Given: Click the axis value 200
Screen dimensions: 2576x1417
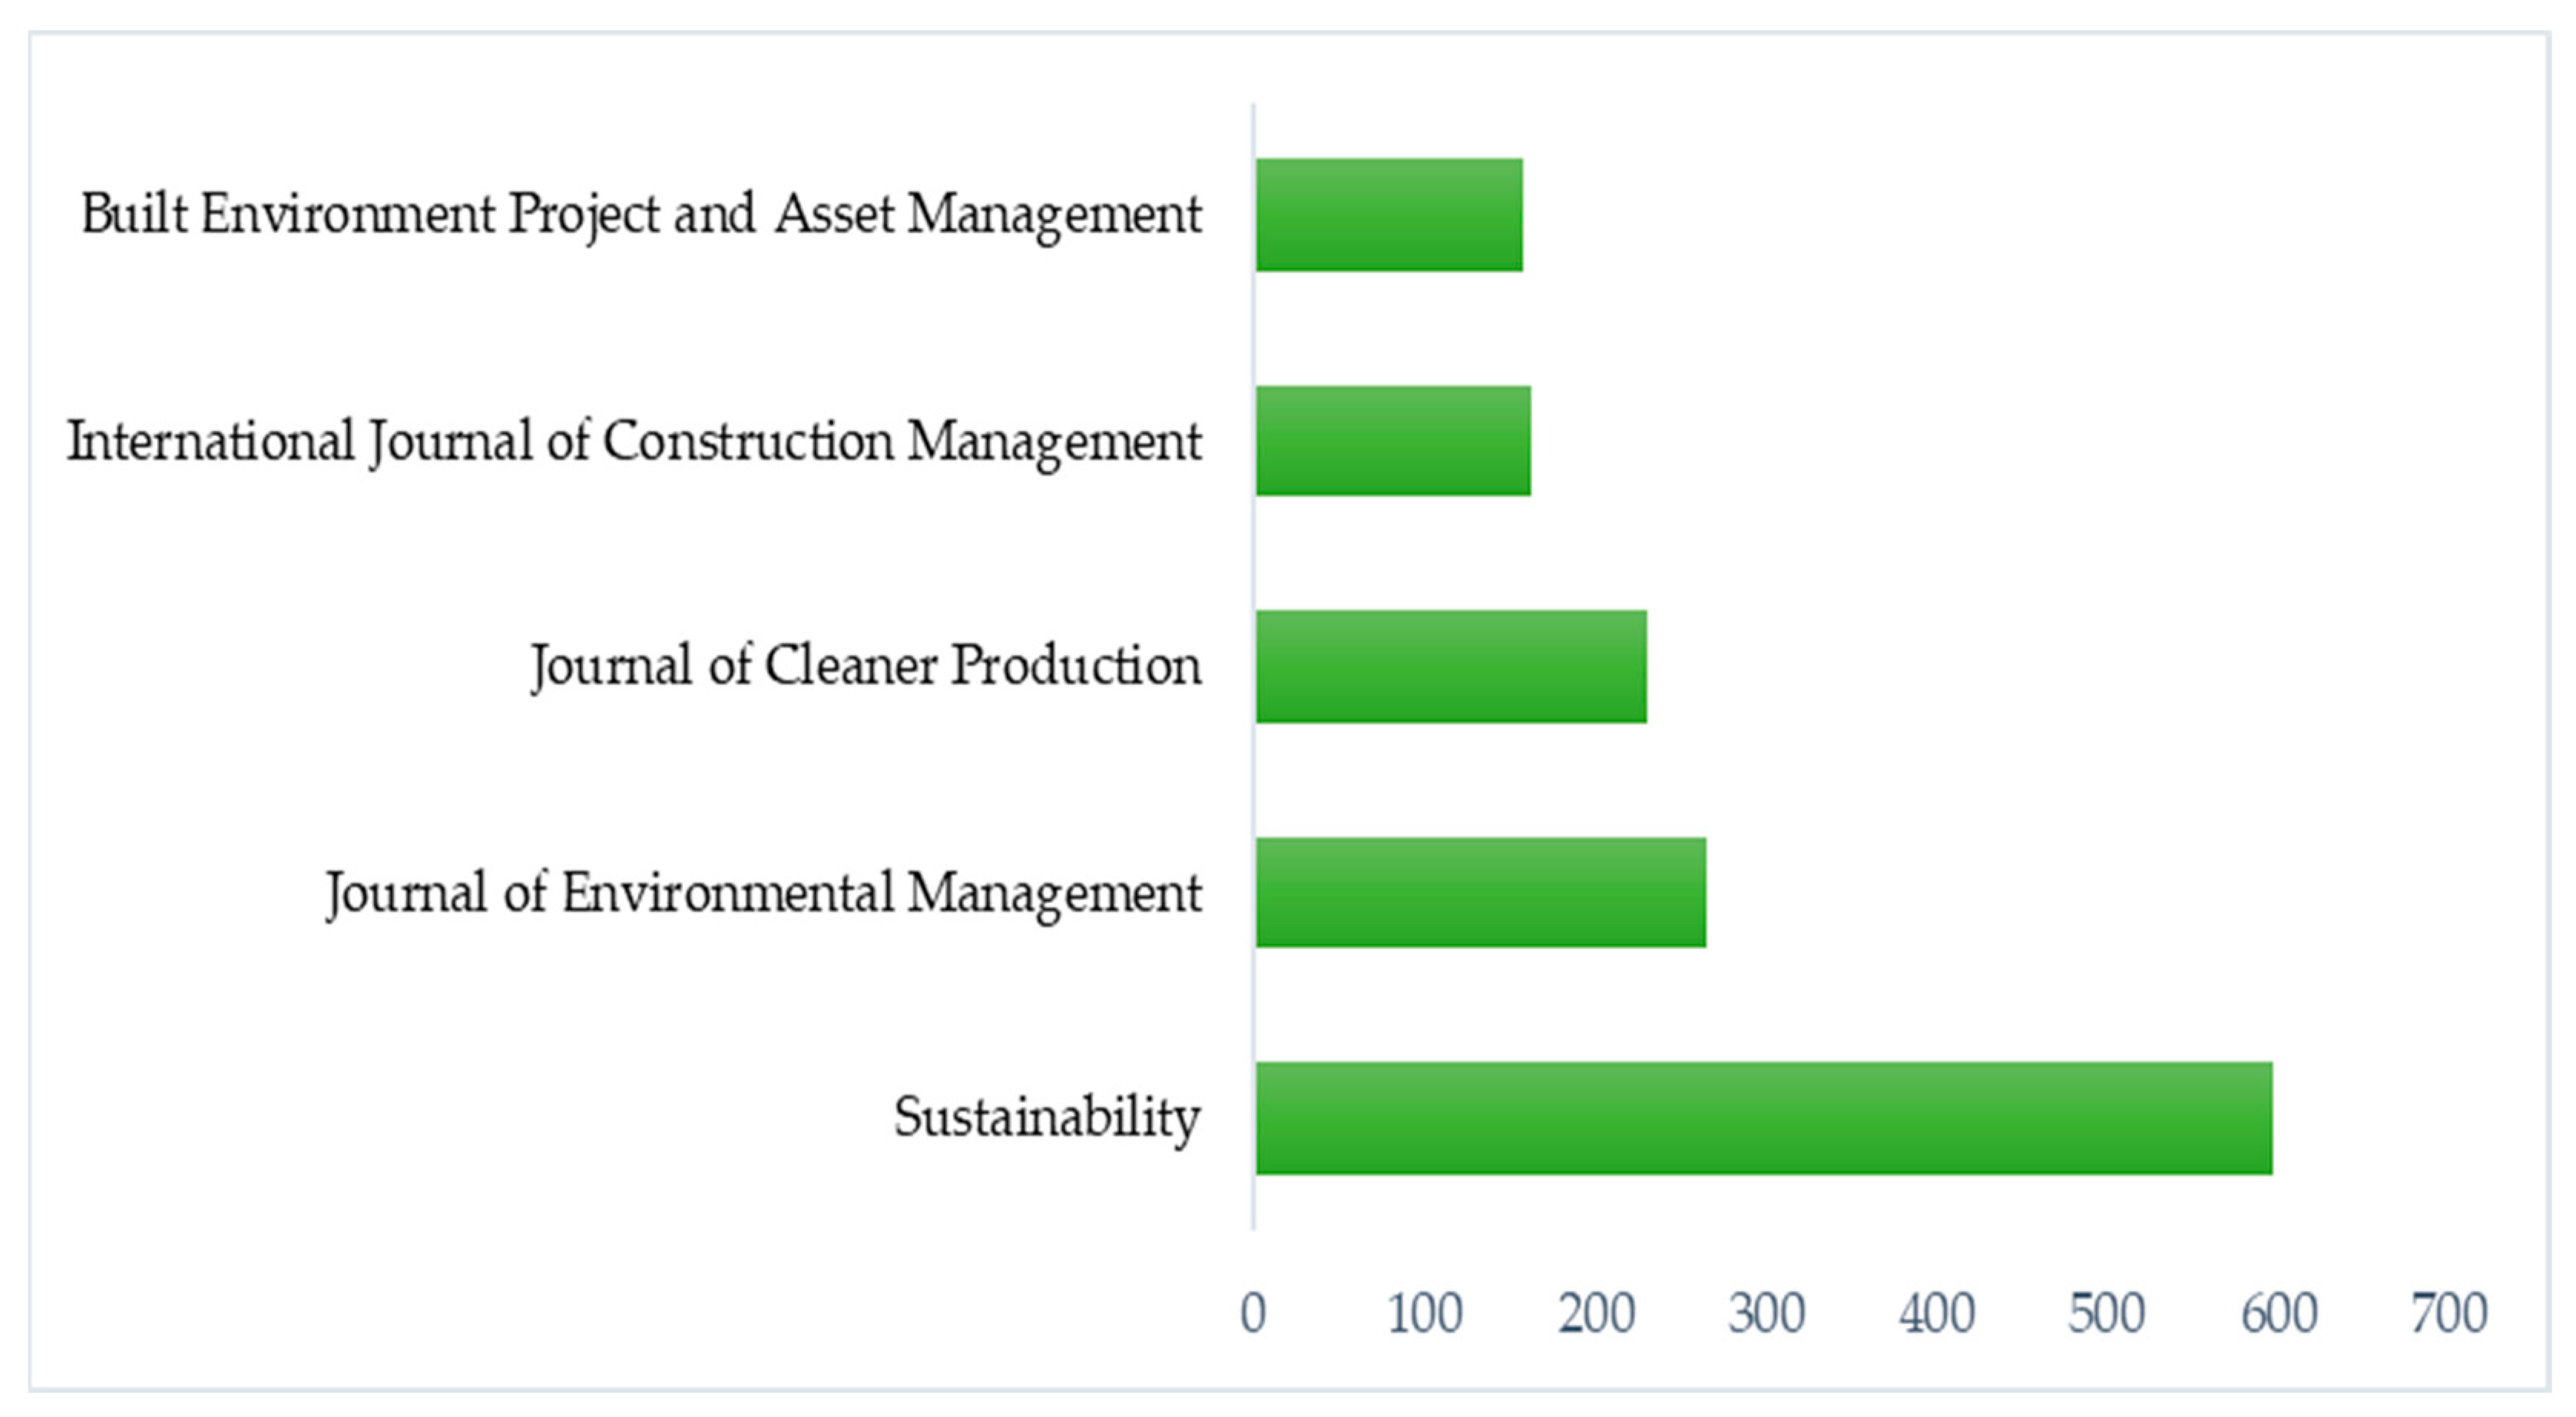Looking at the screenshot, I should click(1596, 1313).
